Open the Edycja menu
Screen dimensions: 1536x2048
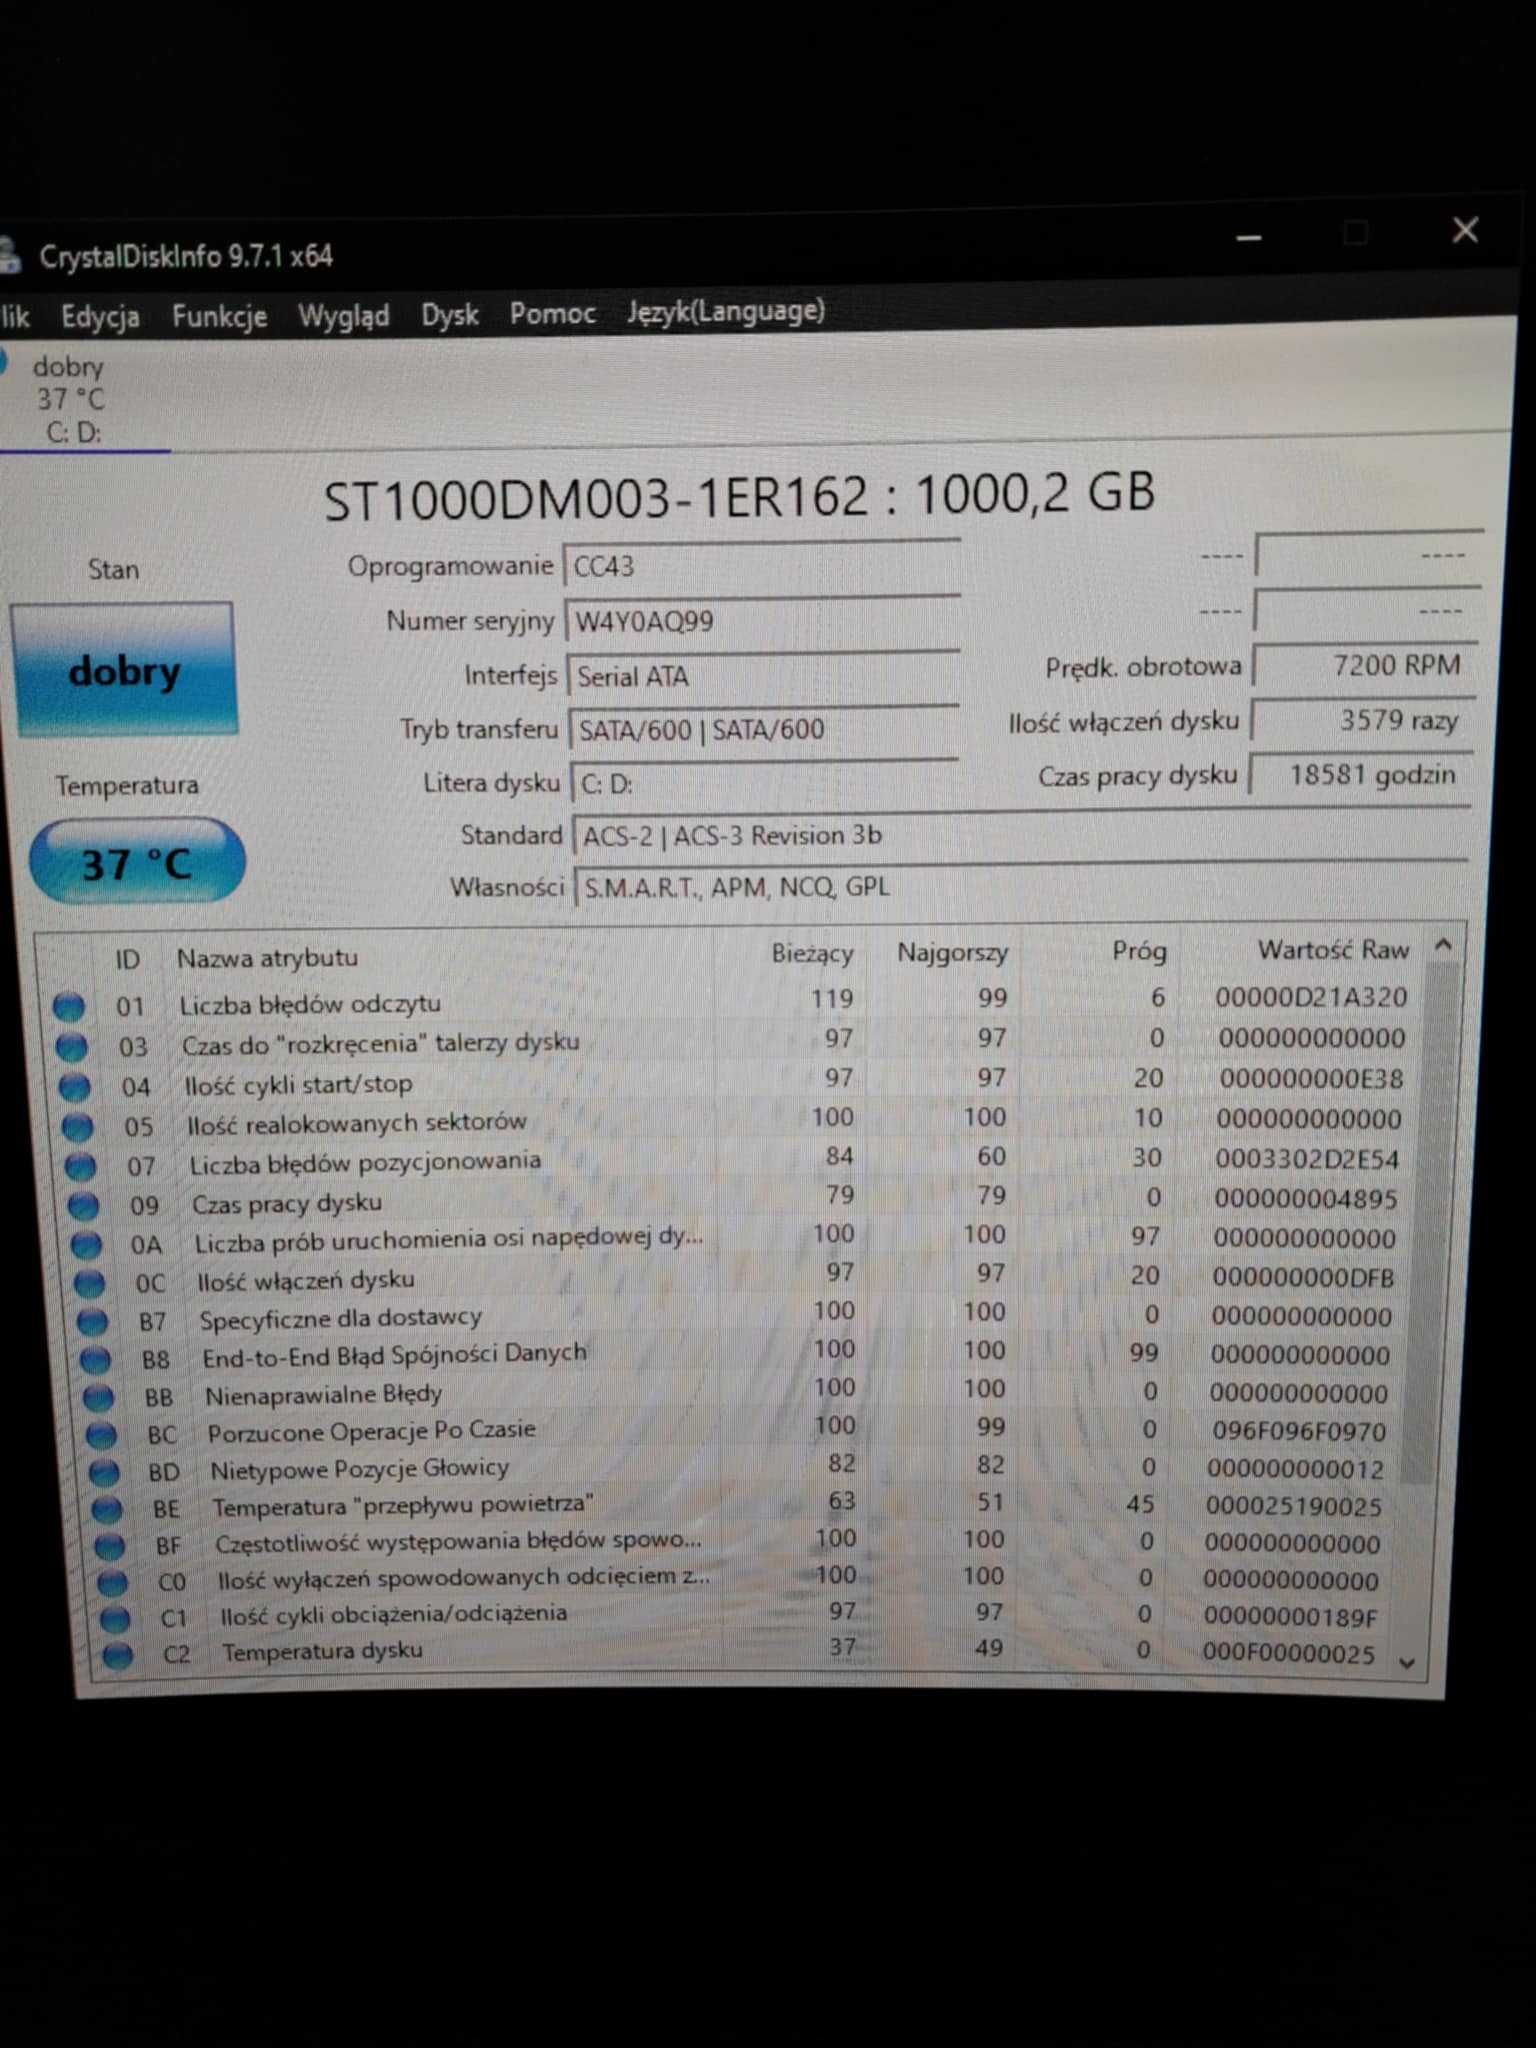coord(100,317)
